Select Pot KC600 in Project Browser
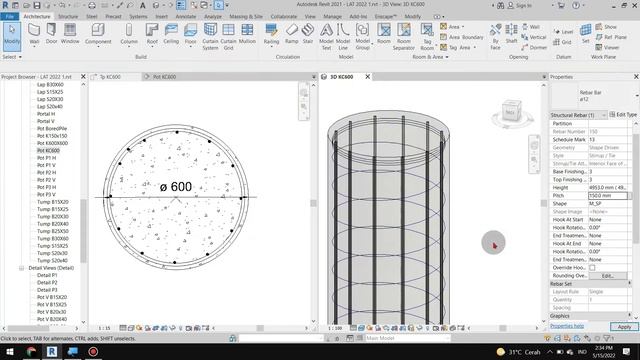 [x=48, y=151]
